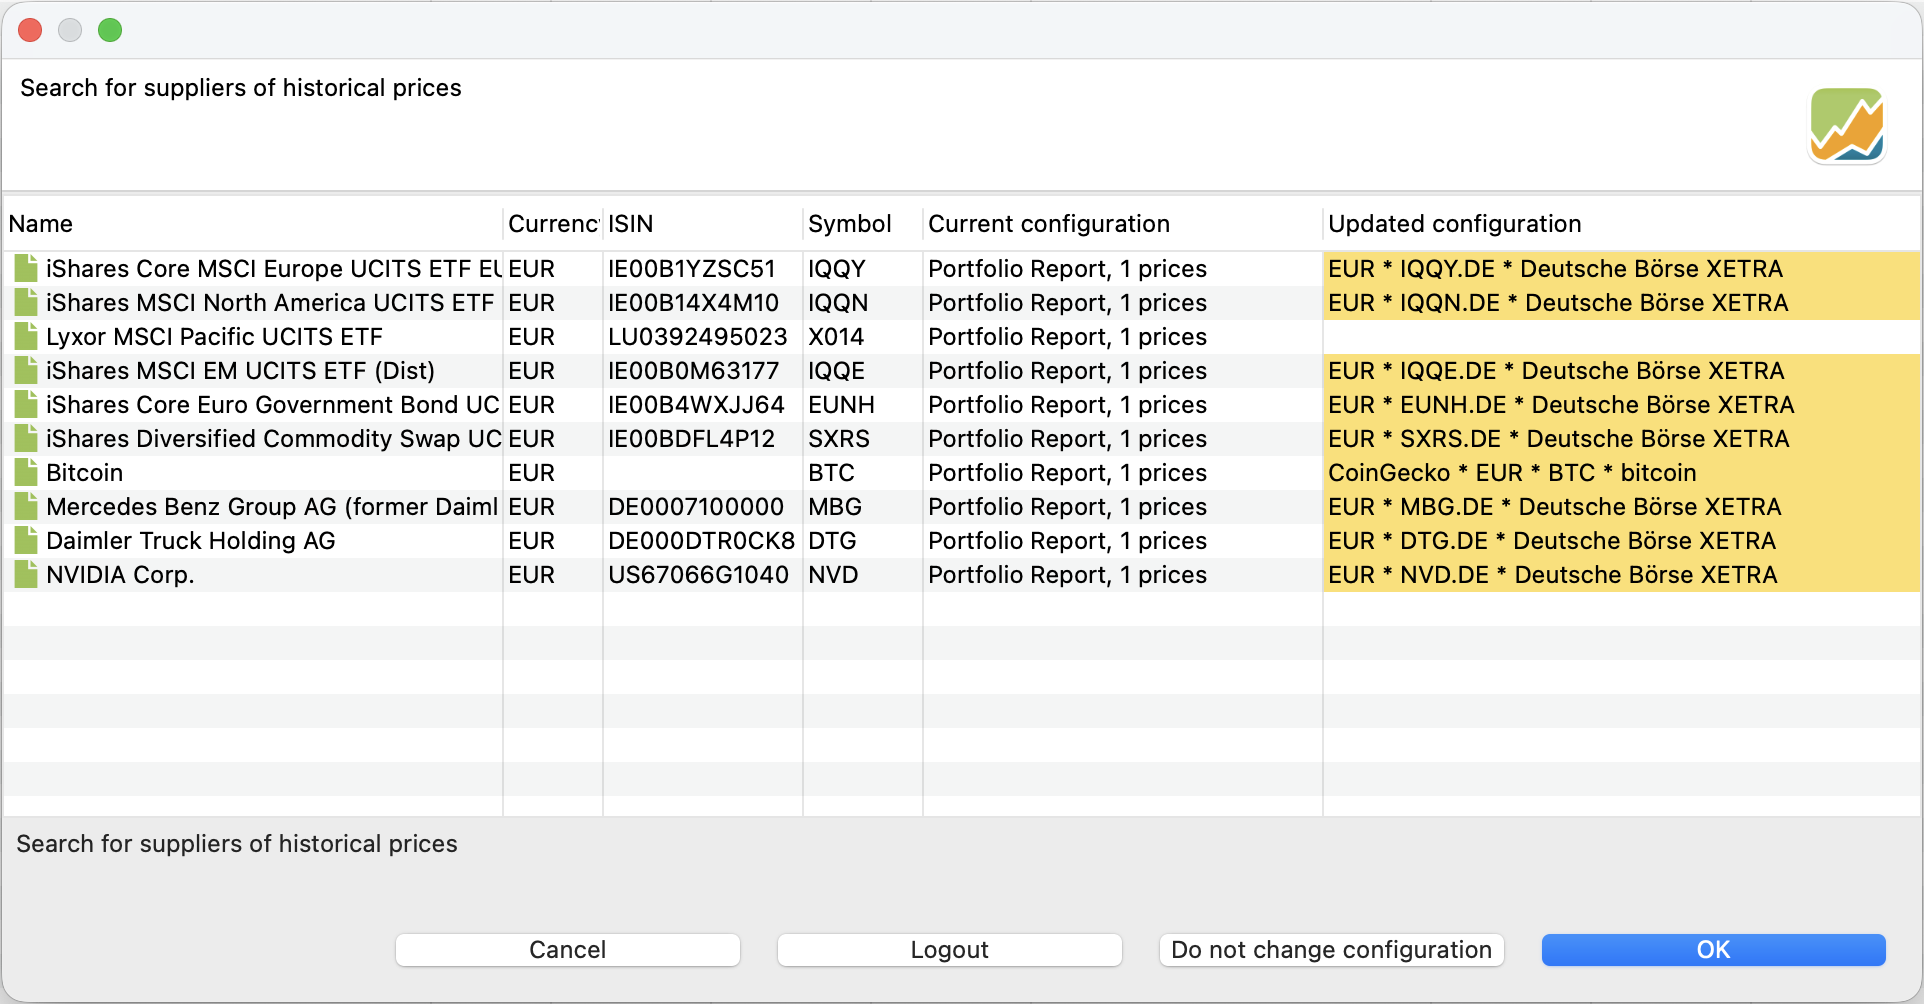The width and height of the screenshot is (1924, 1004).
Task: Select the CoinGecko updated configuration cell
Action: pos(1512,473)
